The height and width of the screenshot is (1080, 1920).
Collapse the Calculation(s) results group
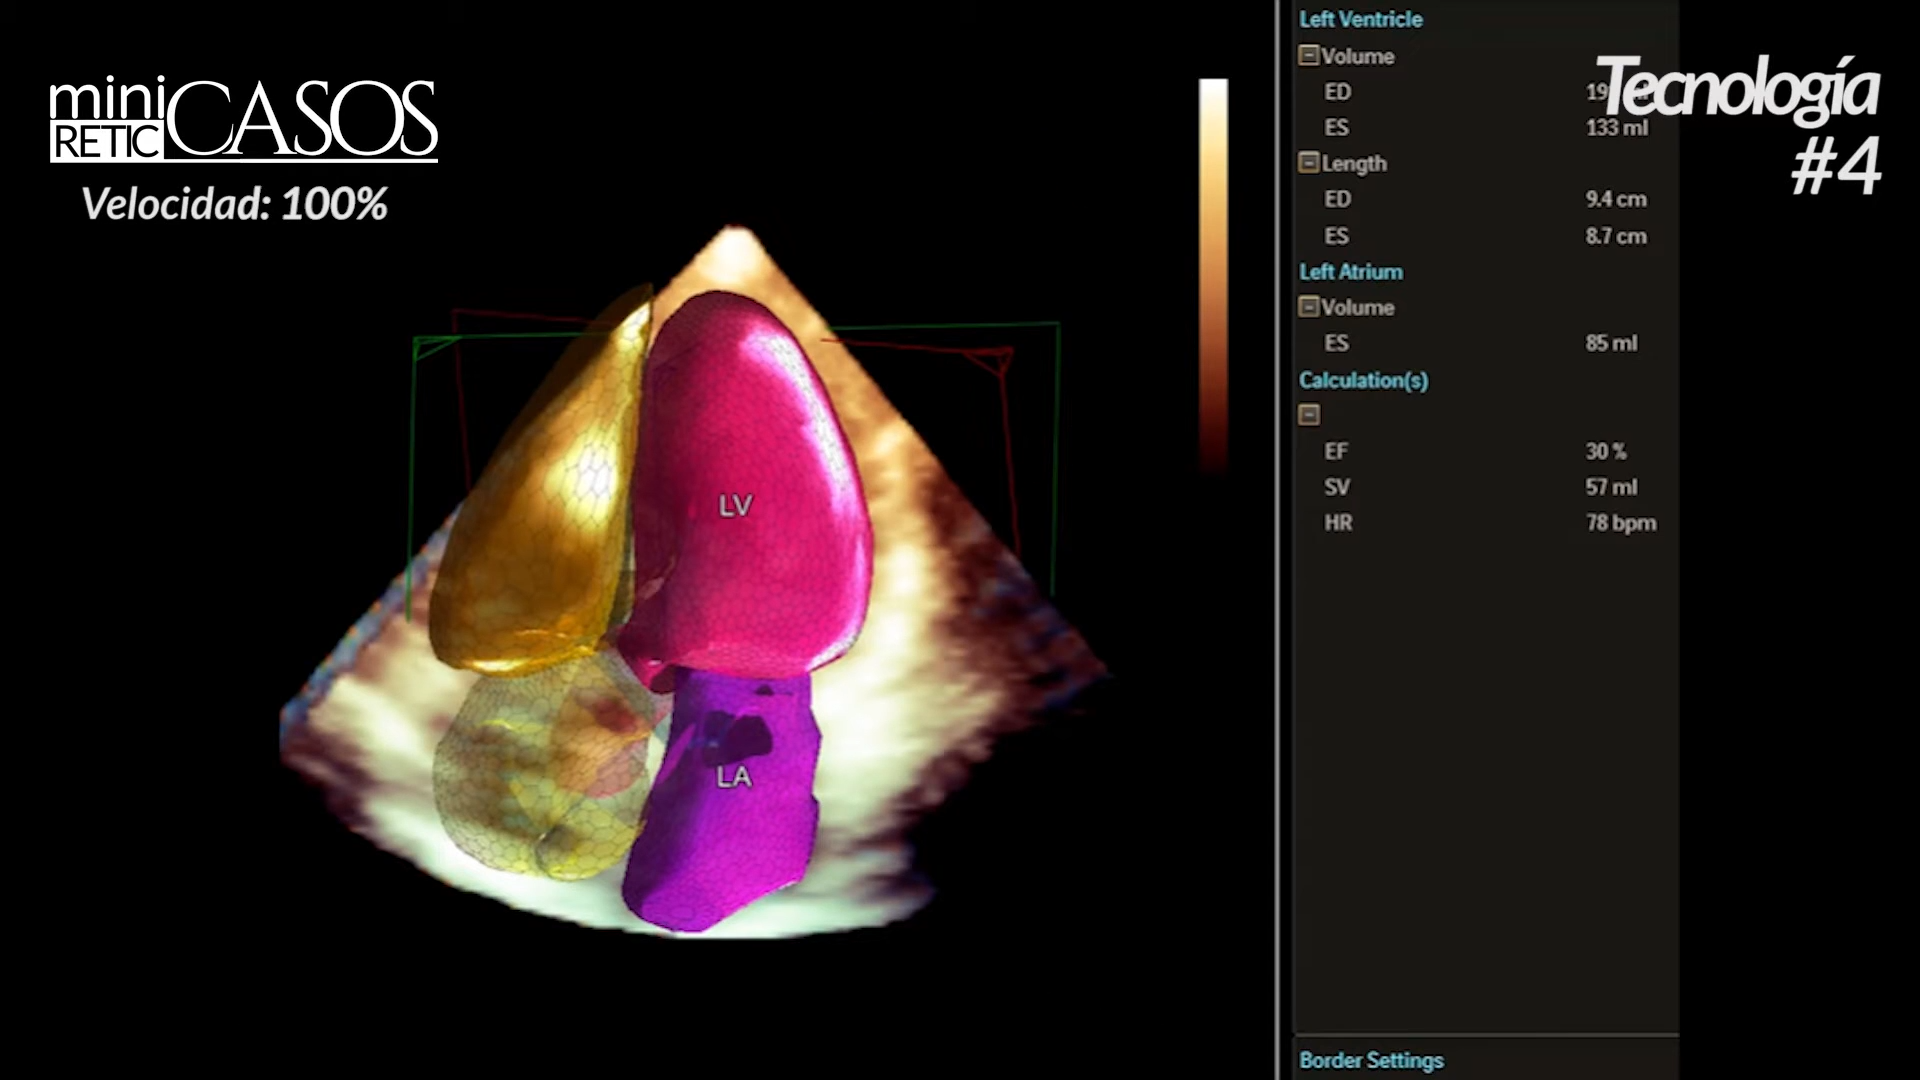pyautogui.click(x=1308, y=414)
